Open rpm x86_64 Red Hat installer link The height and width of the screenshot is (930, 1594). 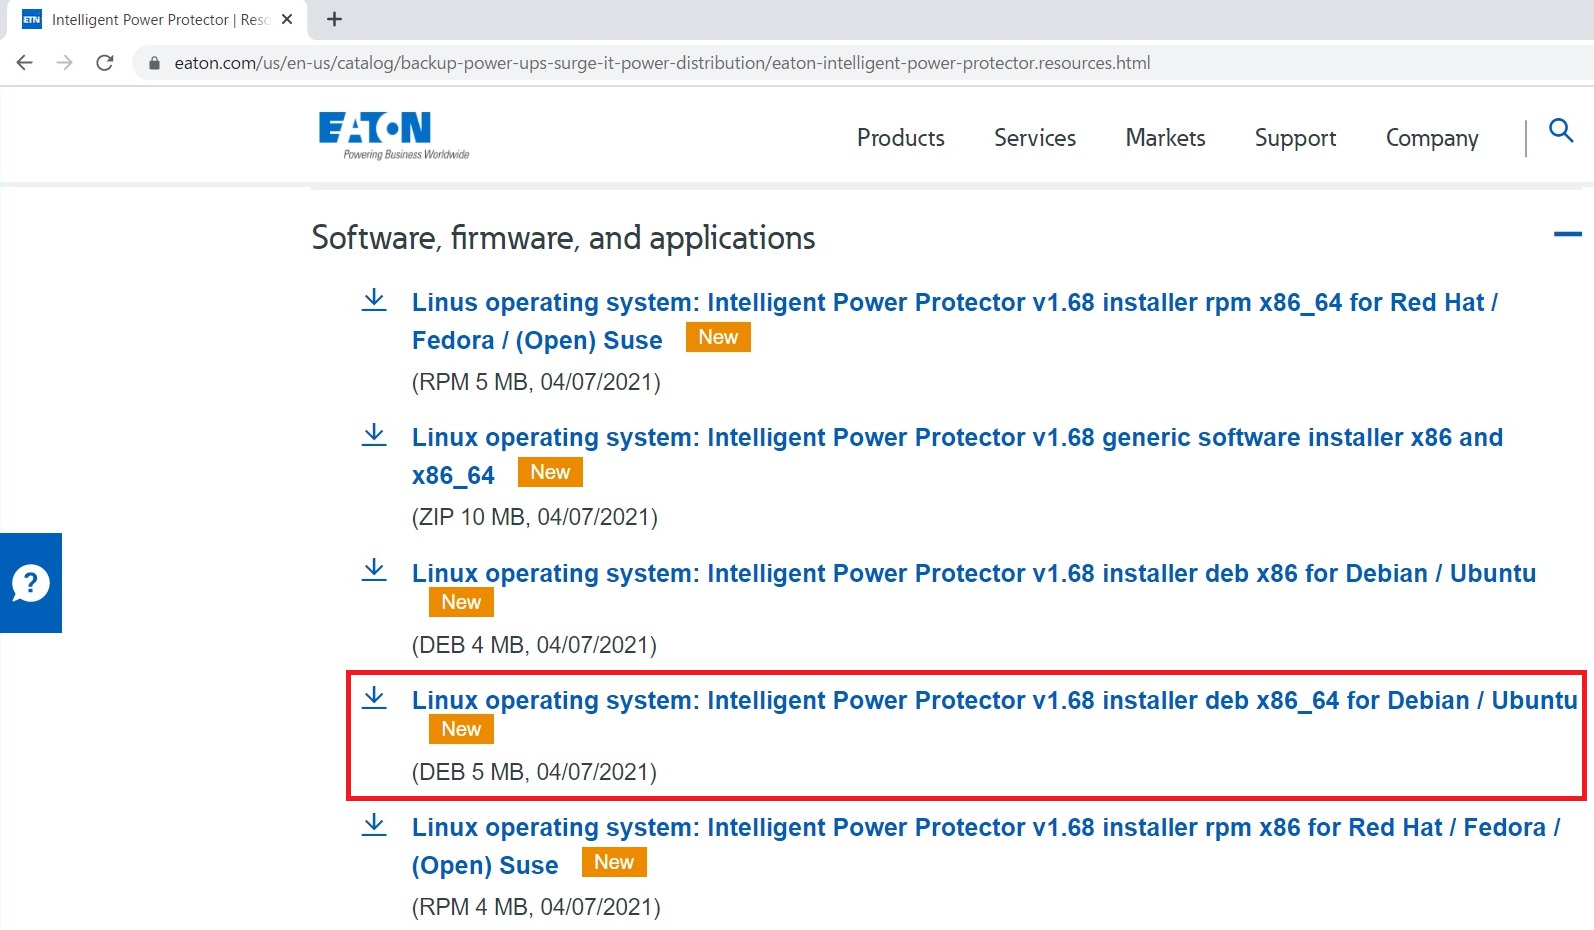[955, 321]
